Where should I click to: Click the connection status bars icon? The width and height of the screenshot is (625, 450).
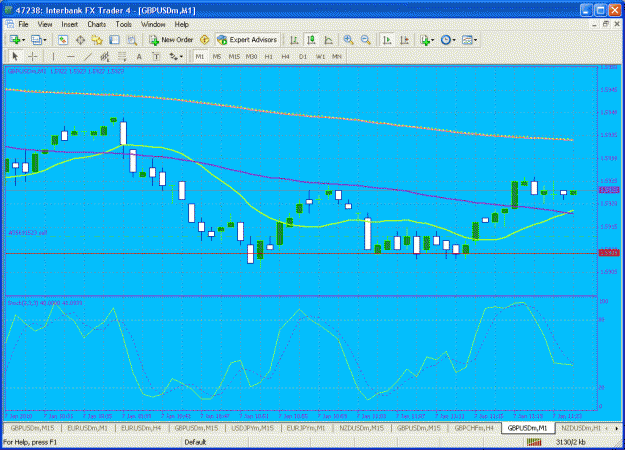coord(534,442)
